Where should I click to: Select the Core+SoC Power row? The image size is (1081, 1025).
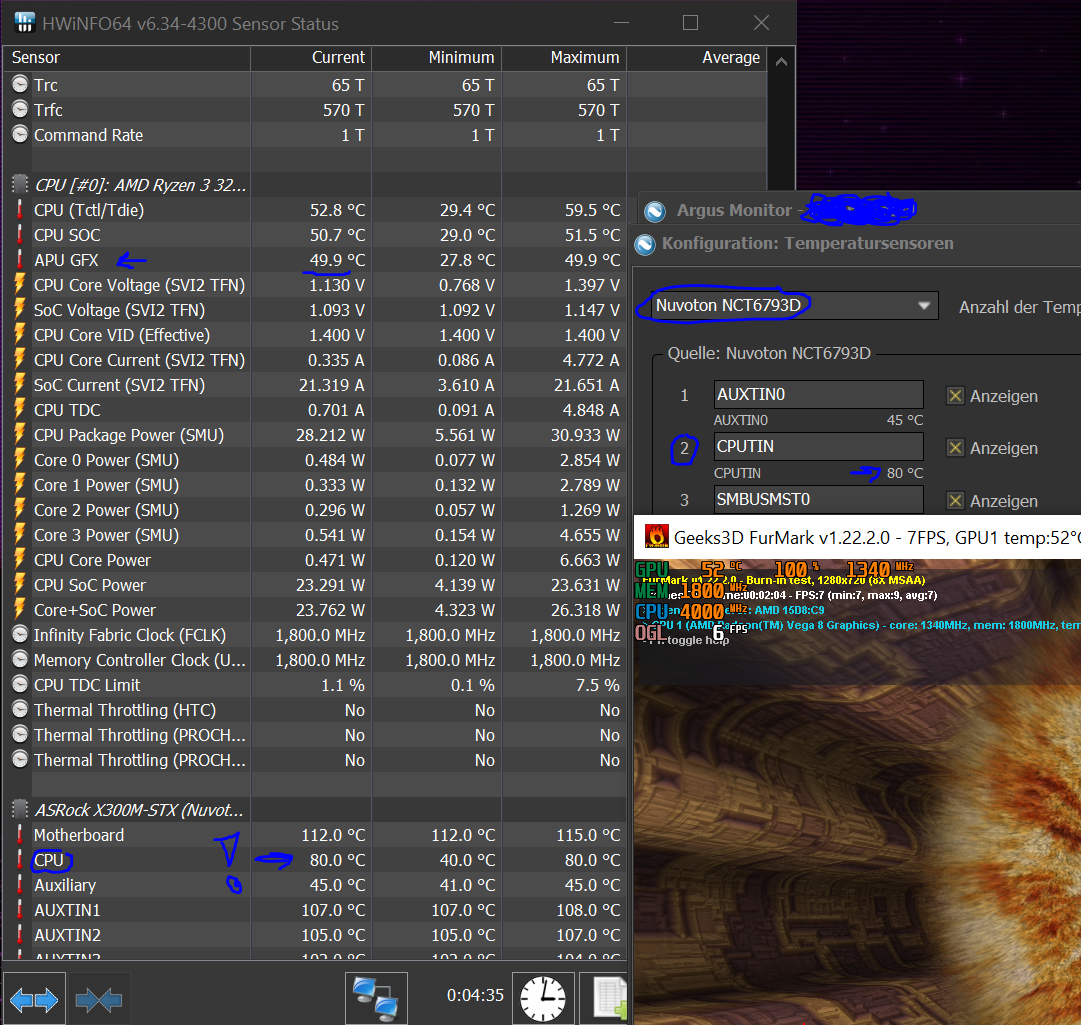pos(315,610)
